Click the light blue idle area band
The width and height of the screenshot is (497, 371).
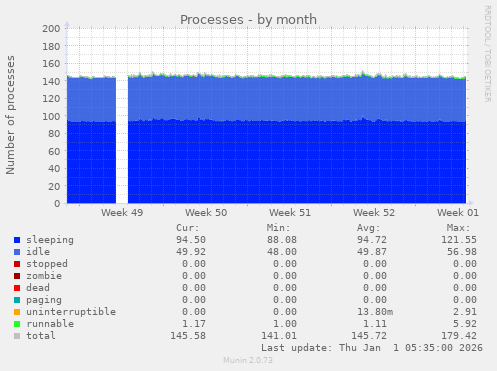click(x=267, y=99)
